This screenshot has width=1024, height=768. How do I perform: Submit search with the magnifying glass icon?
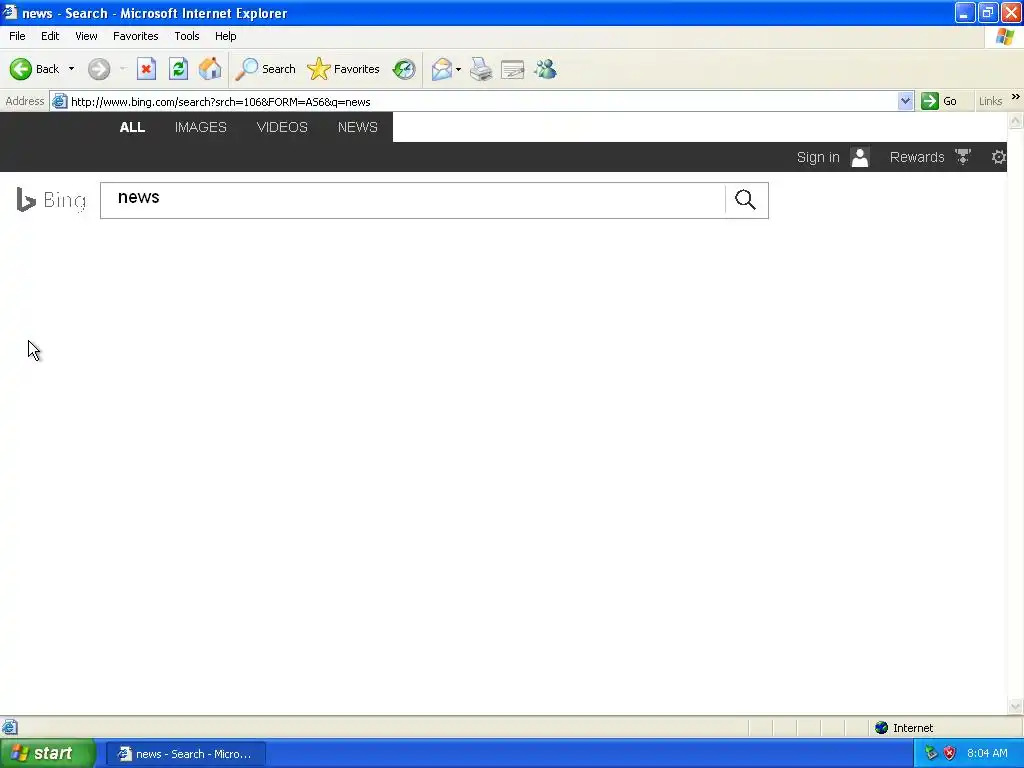pos(745,200)
